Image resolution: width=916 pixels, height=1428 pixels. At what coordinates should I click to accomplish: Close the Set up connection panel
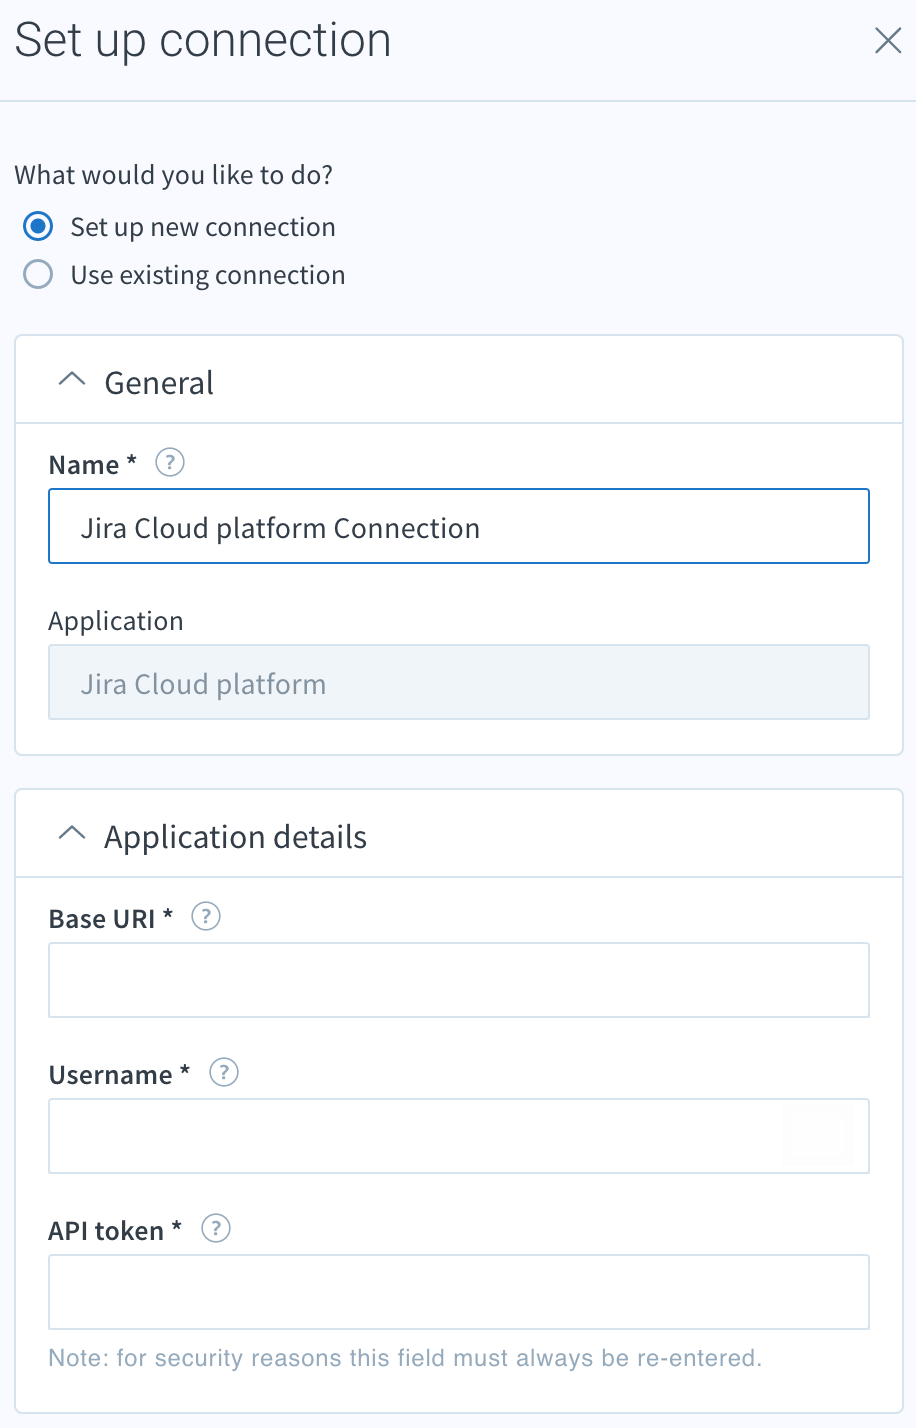(888, 41)
